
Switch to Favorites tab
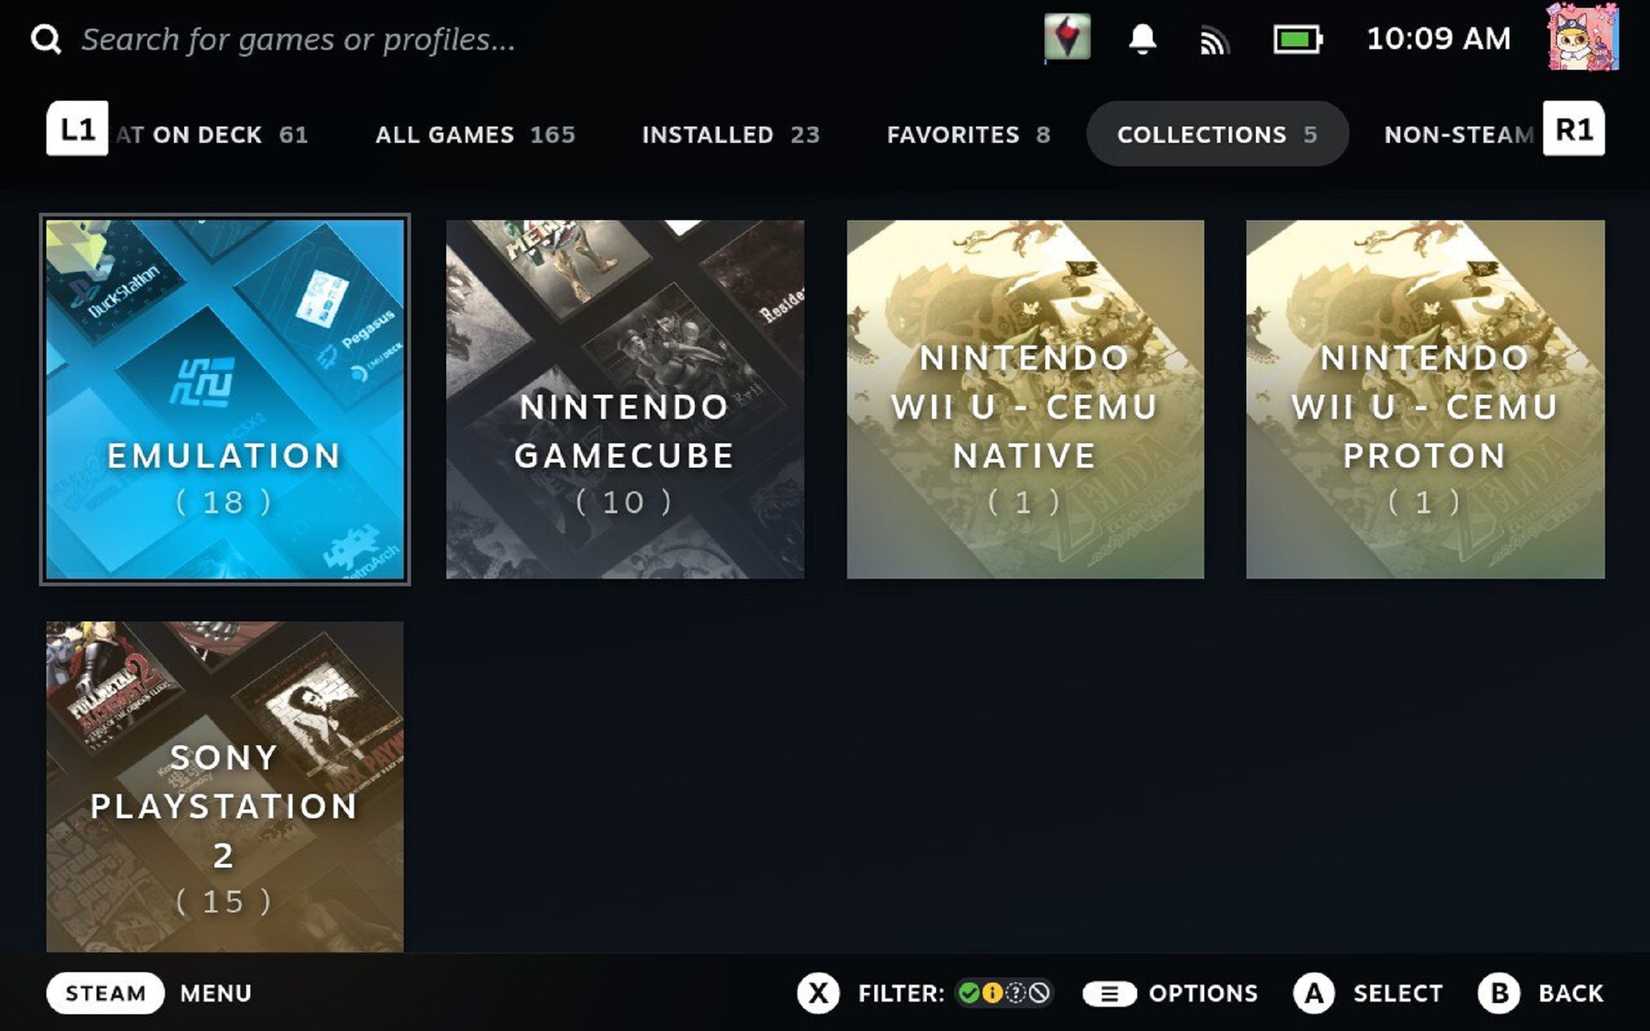[x=968, y=135]
